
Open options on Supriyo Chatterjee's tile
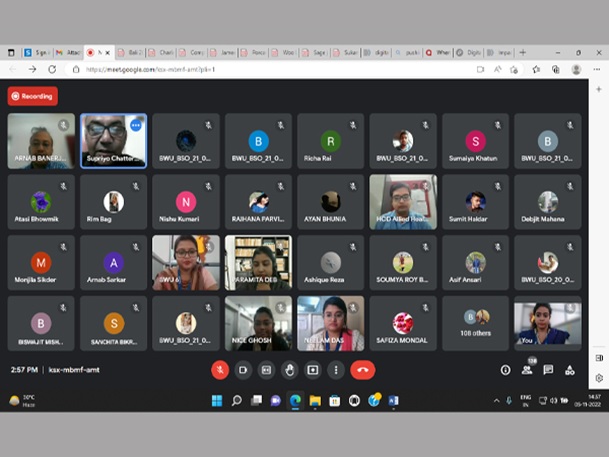pos(136,125)
